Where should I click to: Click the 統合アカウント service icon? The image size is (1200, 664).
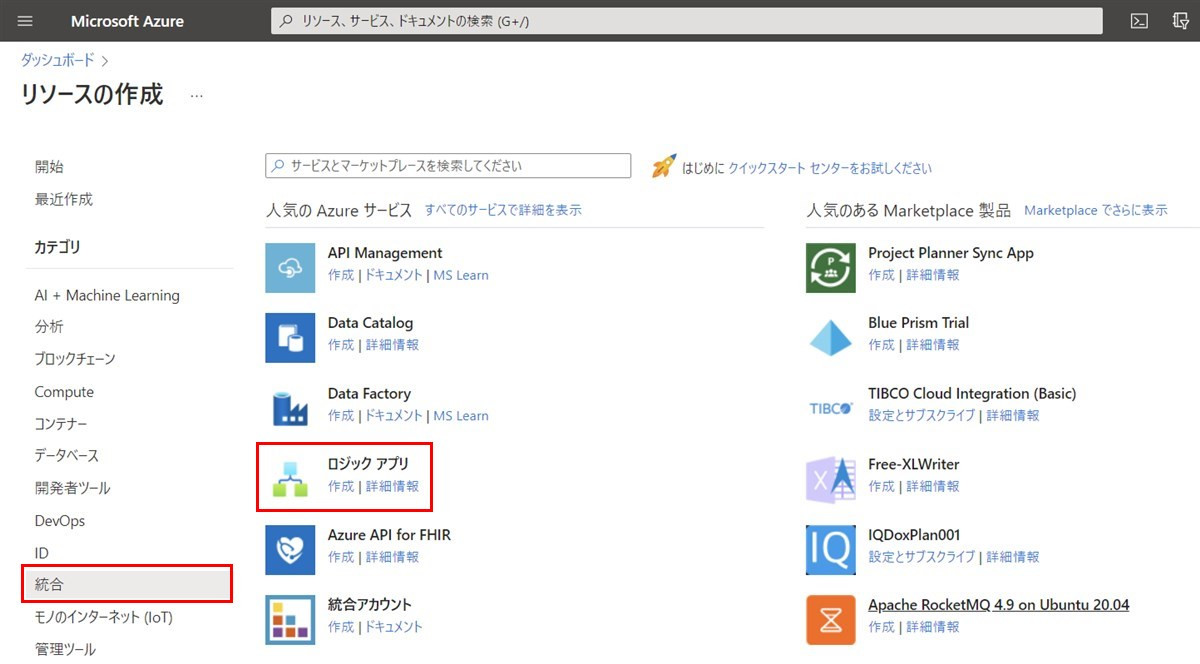(x=290, y=620)
